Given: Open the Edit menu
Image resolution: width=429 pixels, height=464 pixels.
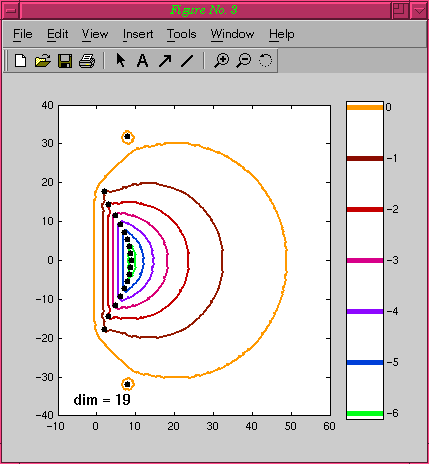Looking at the screenshot, I should pos(57,34).
